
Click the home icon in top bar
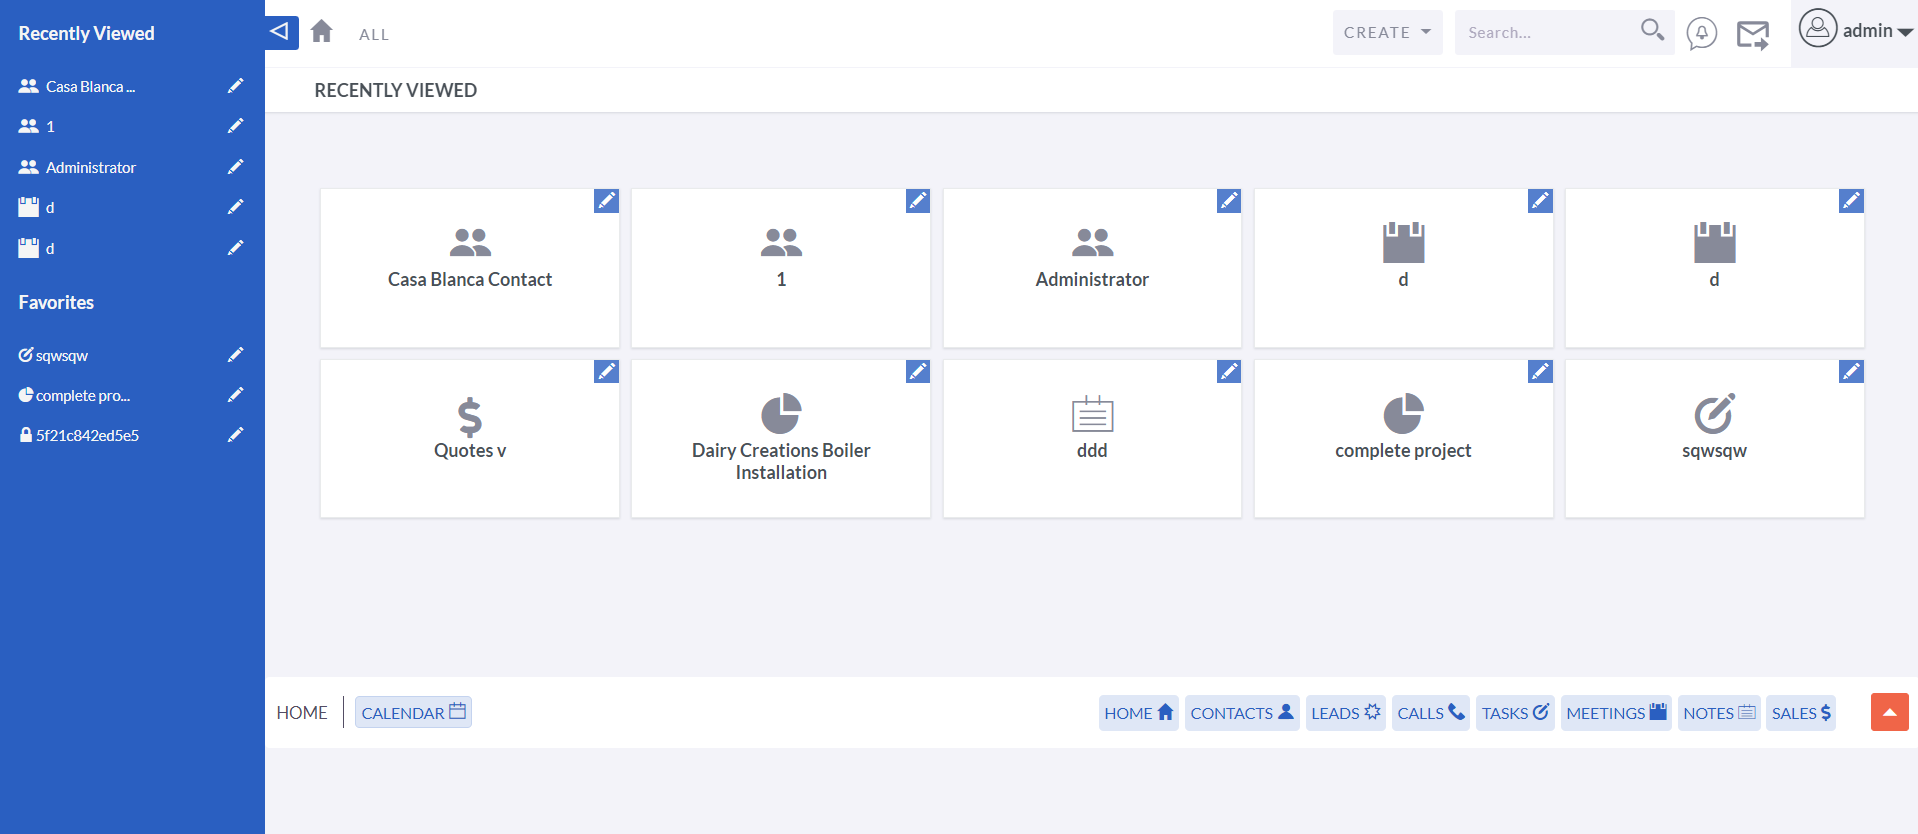pyautogui.click(x=321, y=32)
